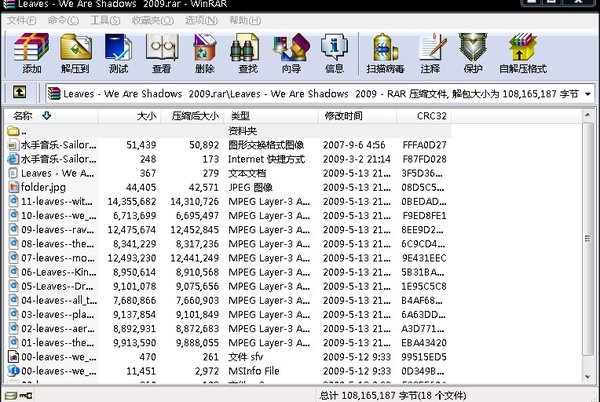Open the 收藏夹(O) menu
600x402 pixels.
point(153,20)
